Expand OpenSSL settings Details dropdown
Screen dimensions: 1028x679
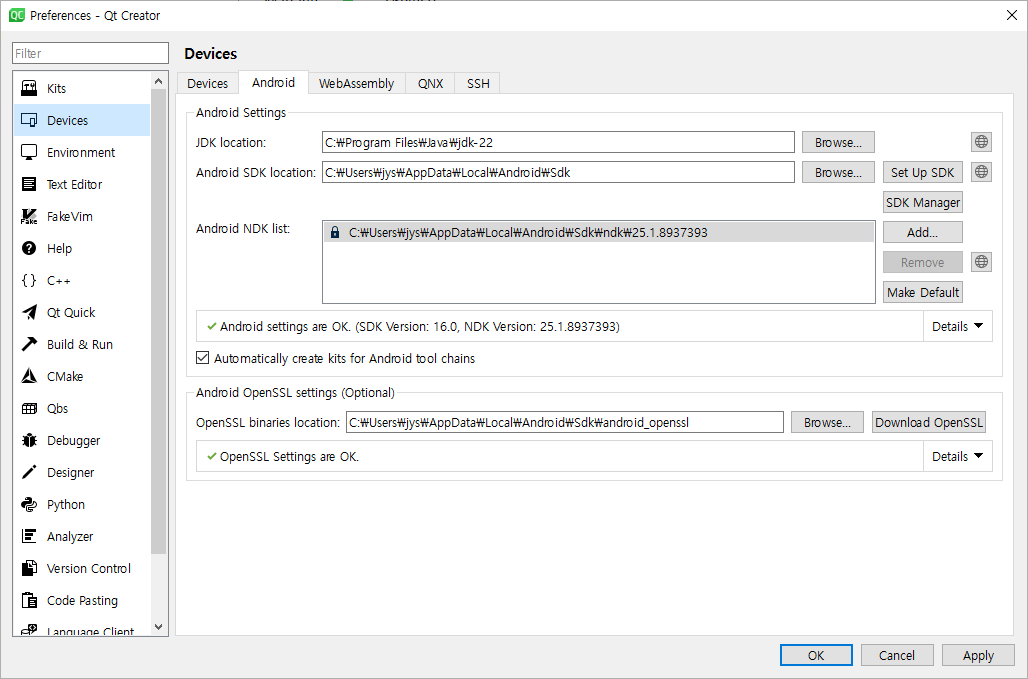point(957,456)
